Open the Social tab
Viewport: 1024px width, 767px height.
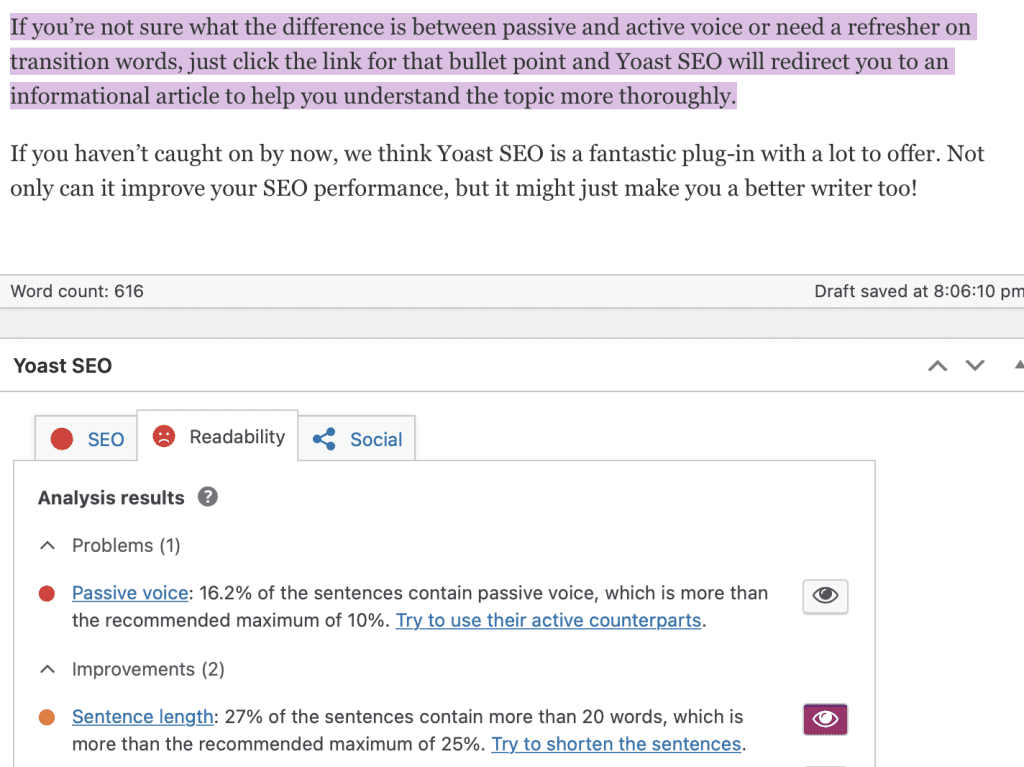(357, 438)
